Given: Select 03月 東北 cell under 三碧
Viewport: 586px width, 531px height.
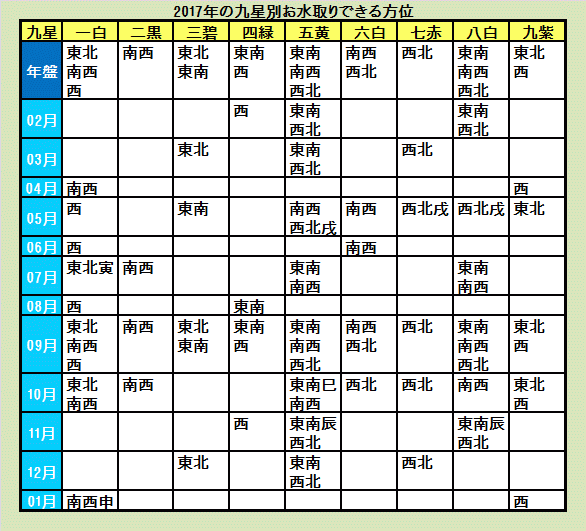Looking at the screenshot, I should click(x=201, y=158).
